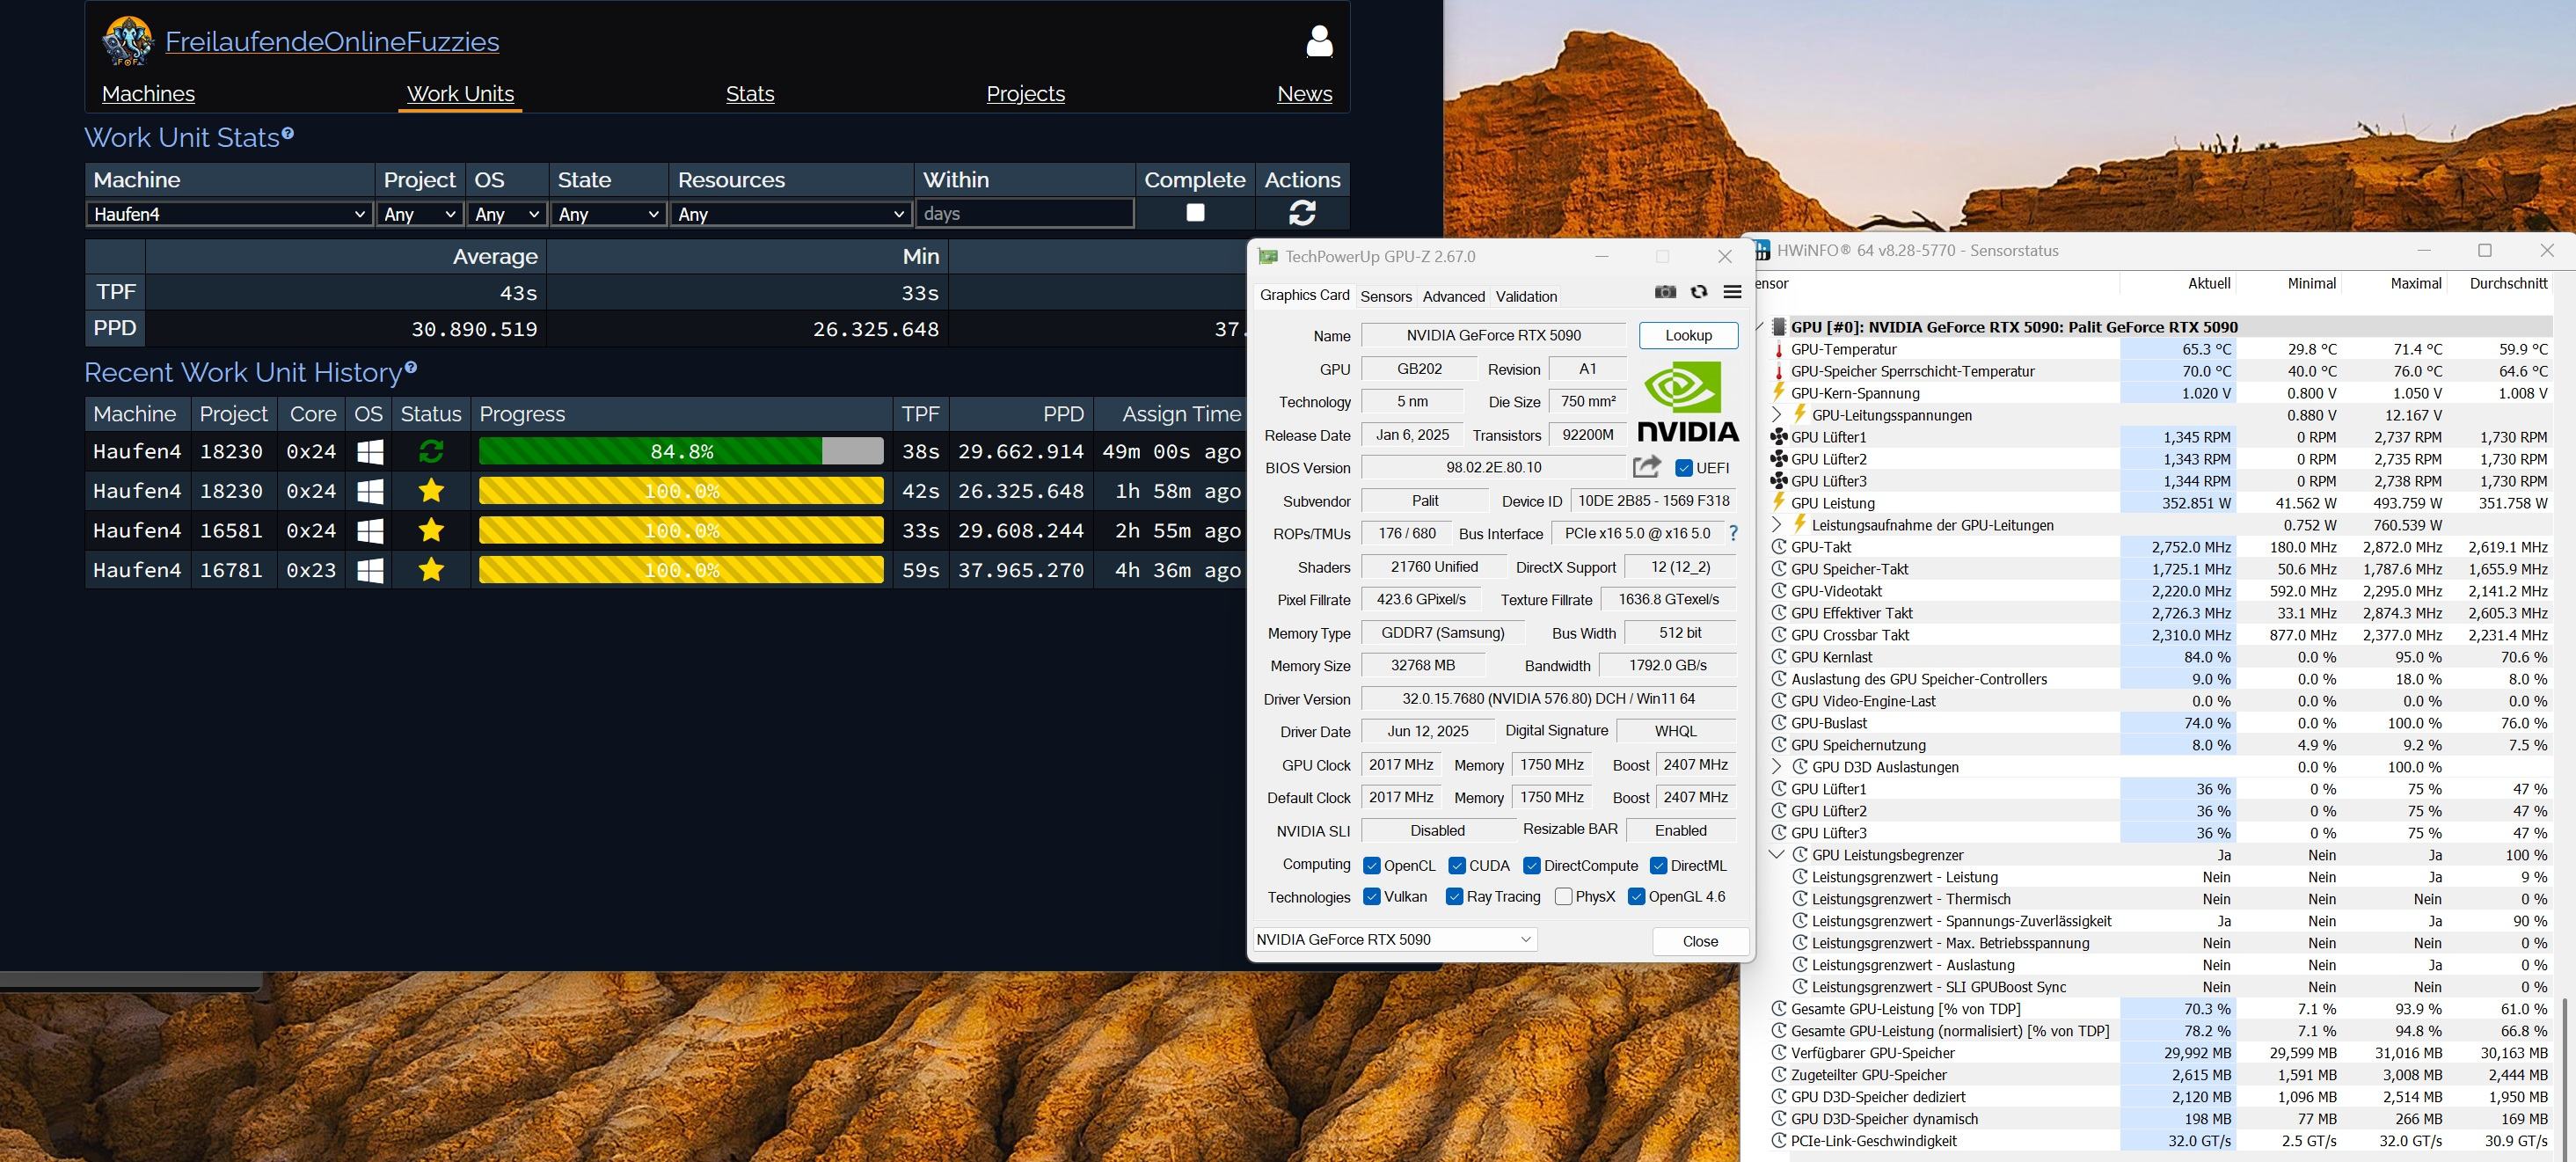
Task: Click the Lookup button in GPU-Z
Action: tap(1688, 336)
